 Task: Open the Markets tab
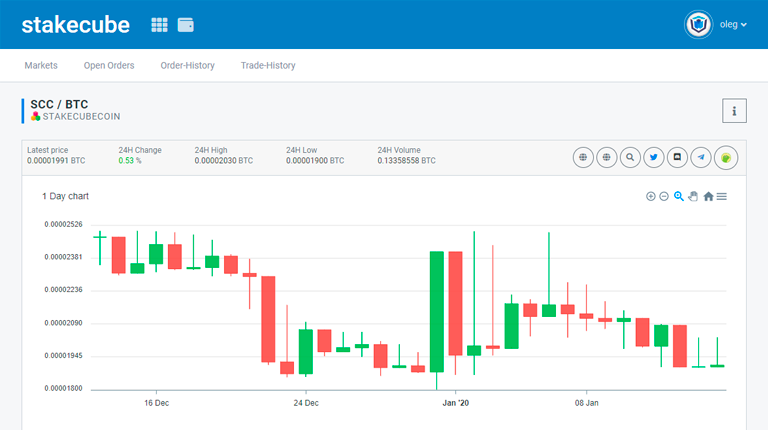(x=41, y=65)
